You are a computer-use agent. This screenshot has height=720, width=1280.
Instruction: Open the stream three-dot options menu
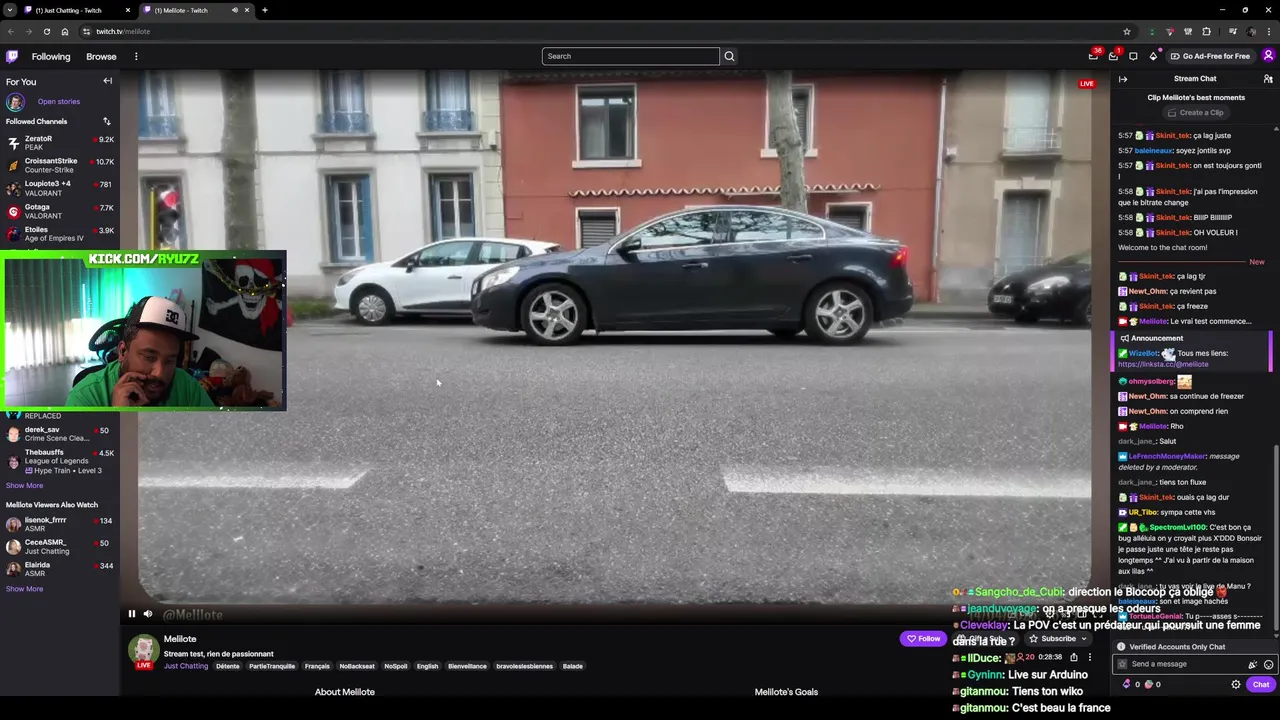click(x=1090, y=657)
